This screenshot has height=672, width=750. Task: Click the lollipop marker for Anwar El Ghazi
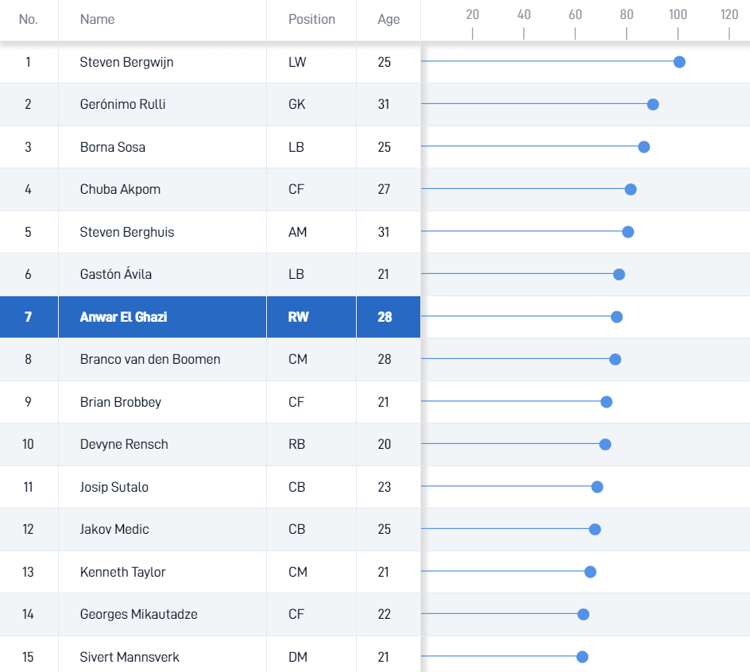tap(617, 317)
